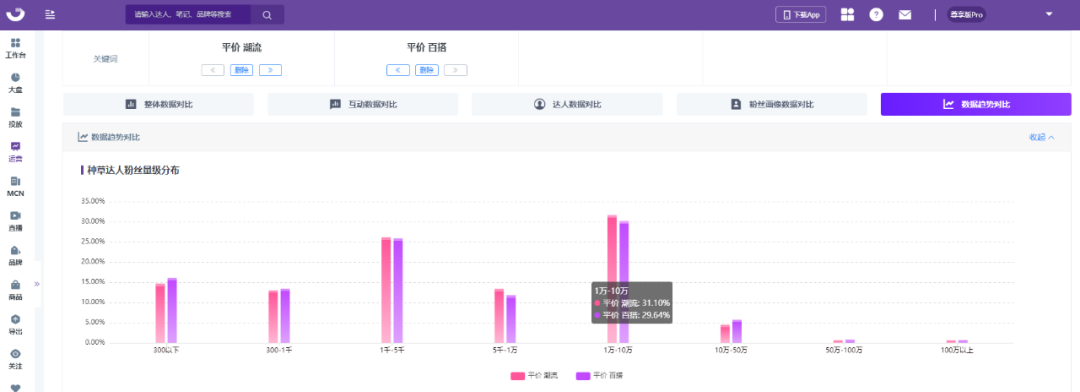The height and width of the screenshot is (392, 1080).
Task: Move 平价 百搭 keyword right
Action: (456, 70)
